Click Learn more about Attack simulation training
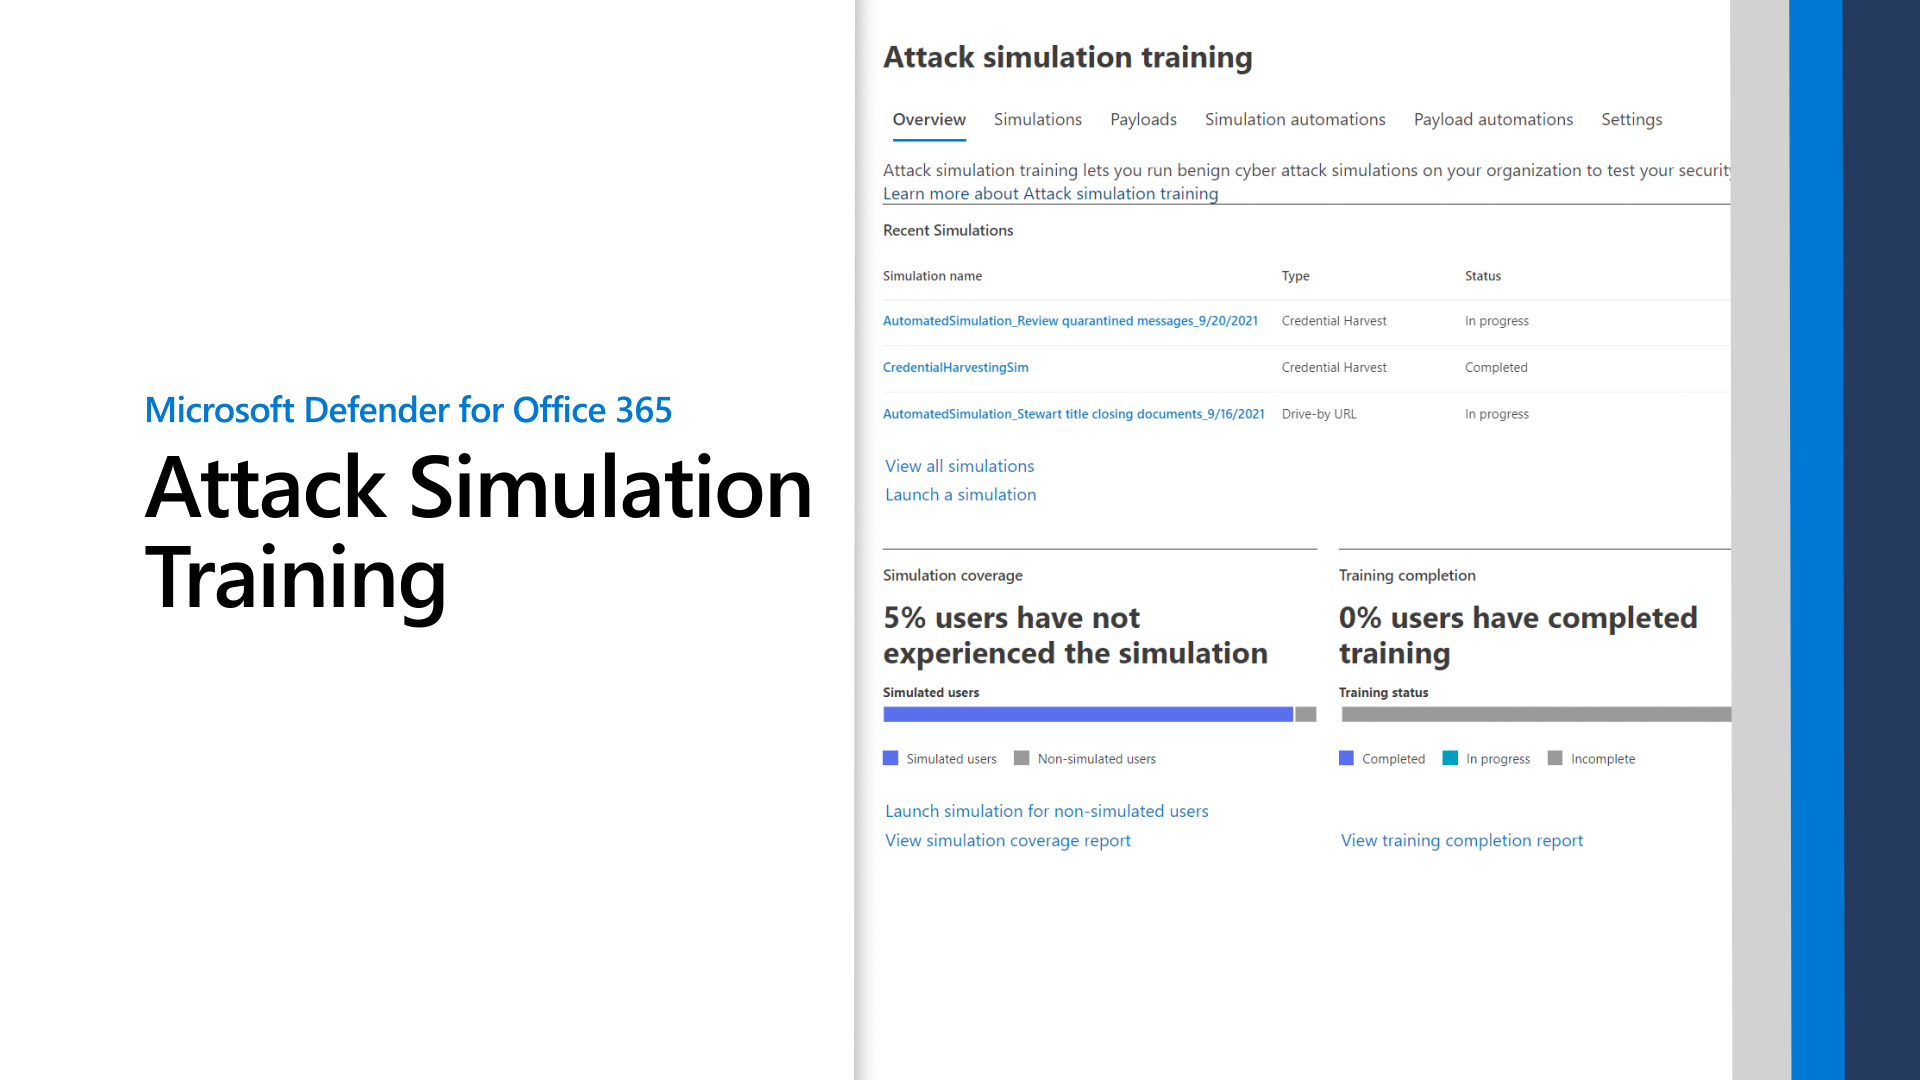This screenshot has width=1920, height=1080. [1050, 194]
